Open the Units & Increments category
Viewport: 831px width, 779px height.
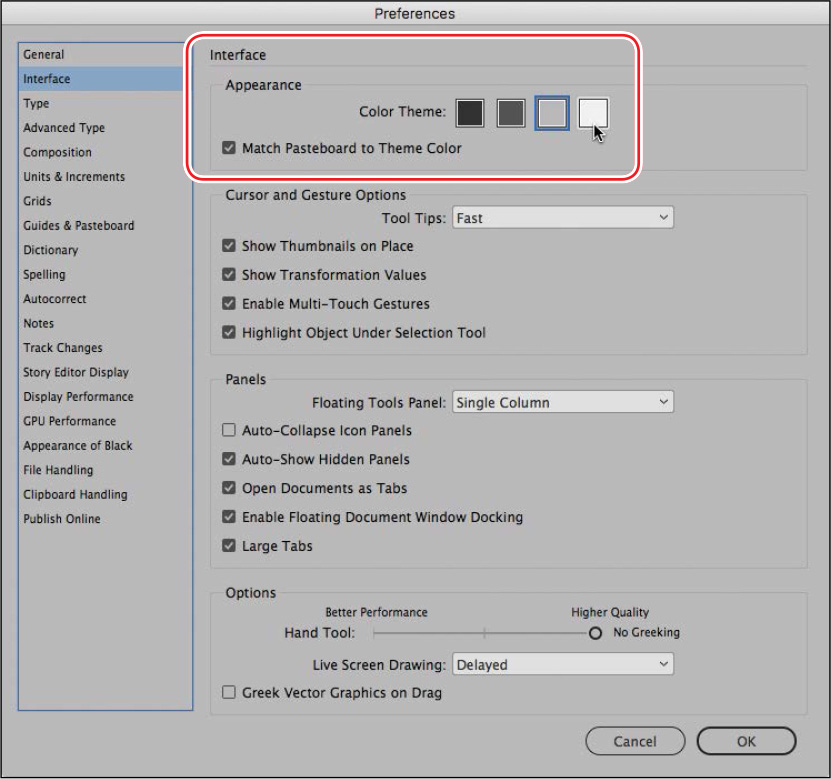74,177
